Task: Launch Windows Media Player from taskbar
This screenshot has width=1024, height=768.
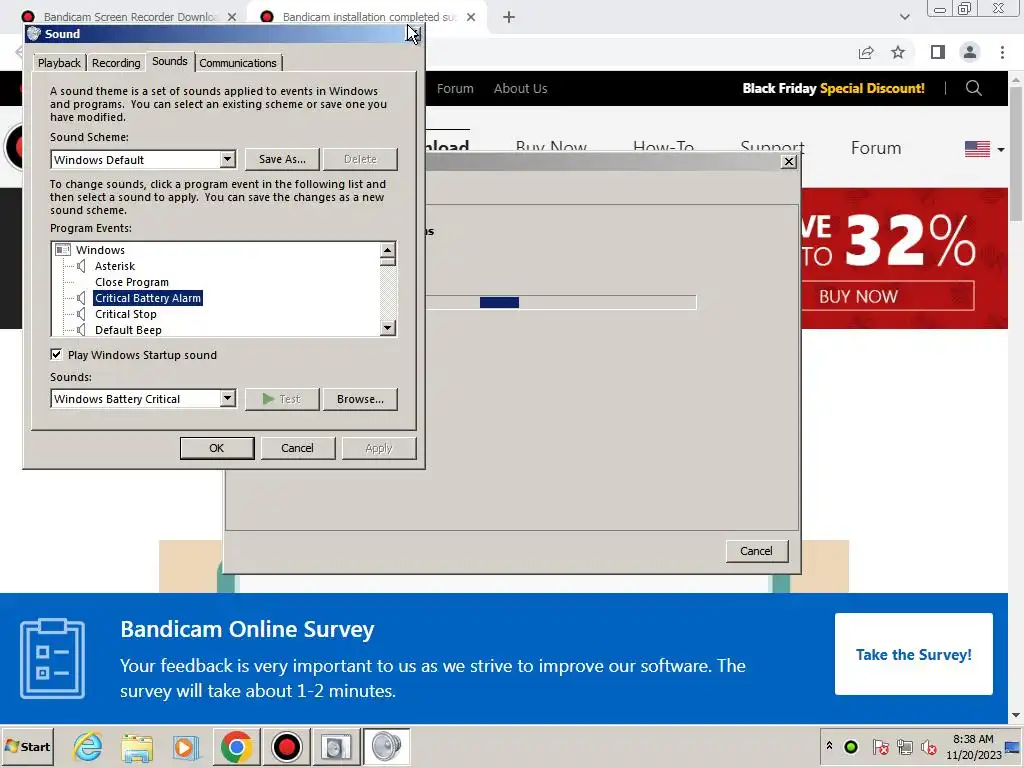Action: pos(186,746)
